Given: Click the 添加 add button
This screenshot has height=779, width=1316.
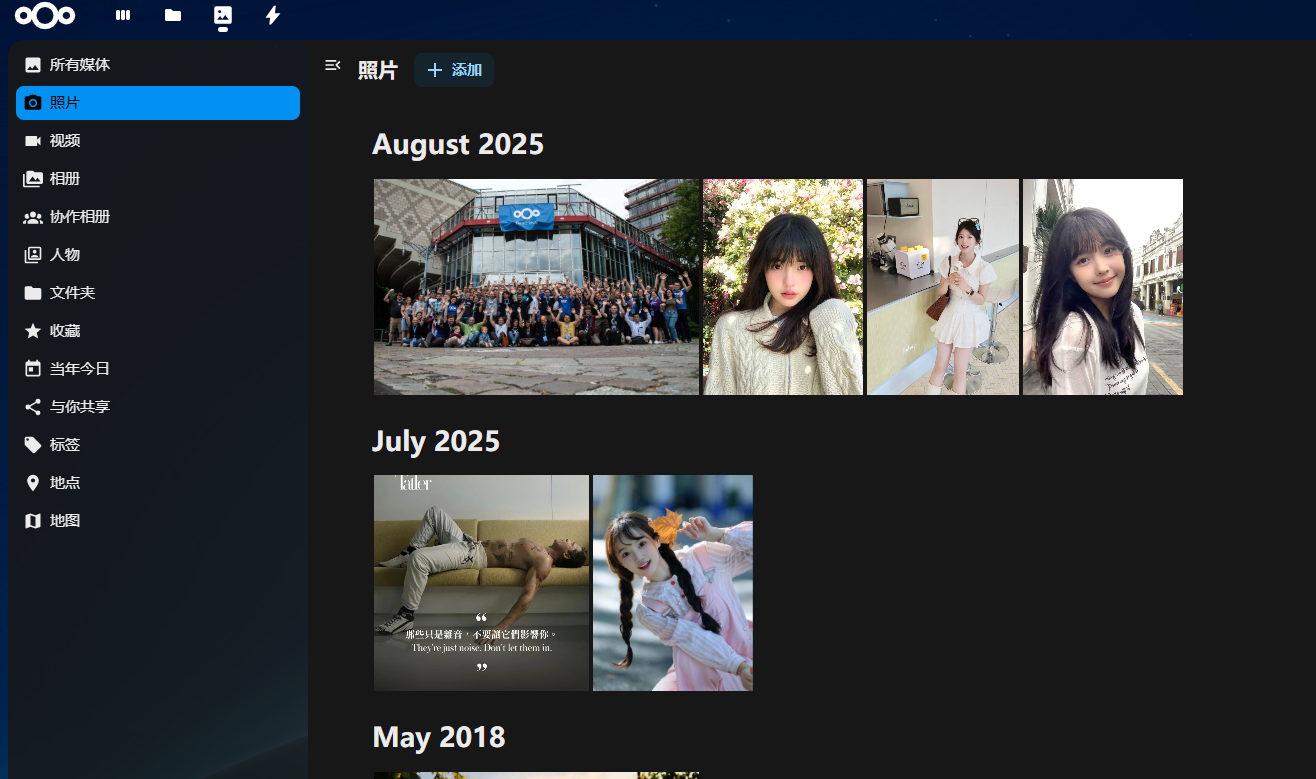Looking at the screenshot, I should pos(454,70).
